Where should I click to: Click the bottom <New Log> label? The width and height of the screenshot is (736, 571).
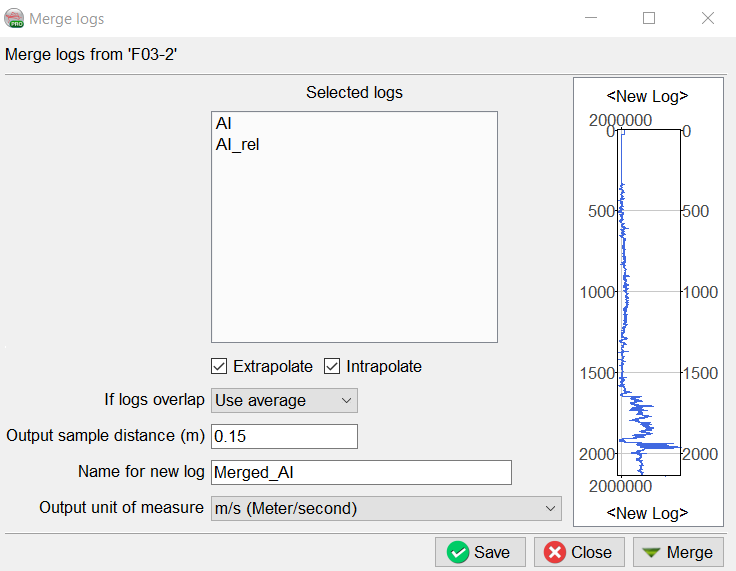tap(647, 513)
